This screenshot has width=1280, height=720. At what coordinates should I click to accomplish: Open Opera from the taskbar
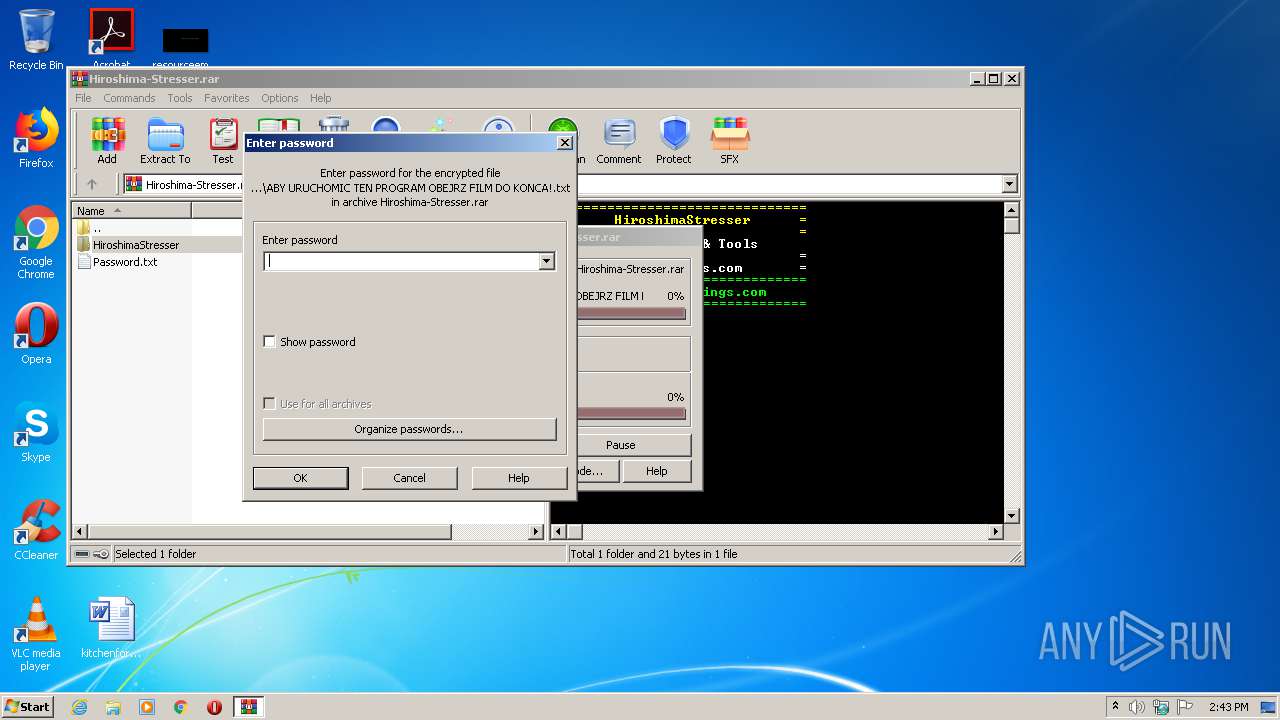pyautogui.click(x=214, y=707)
